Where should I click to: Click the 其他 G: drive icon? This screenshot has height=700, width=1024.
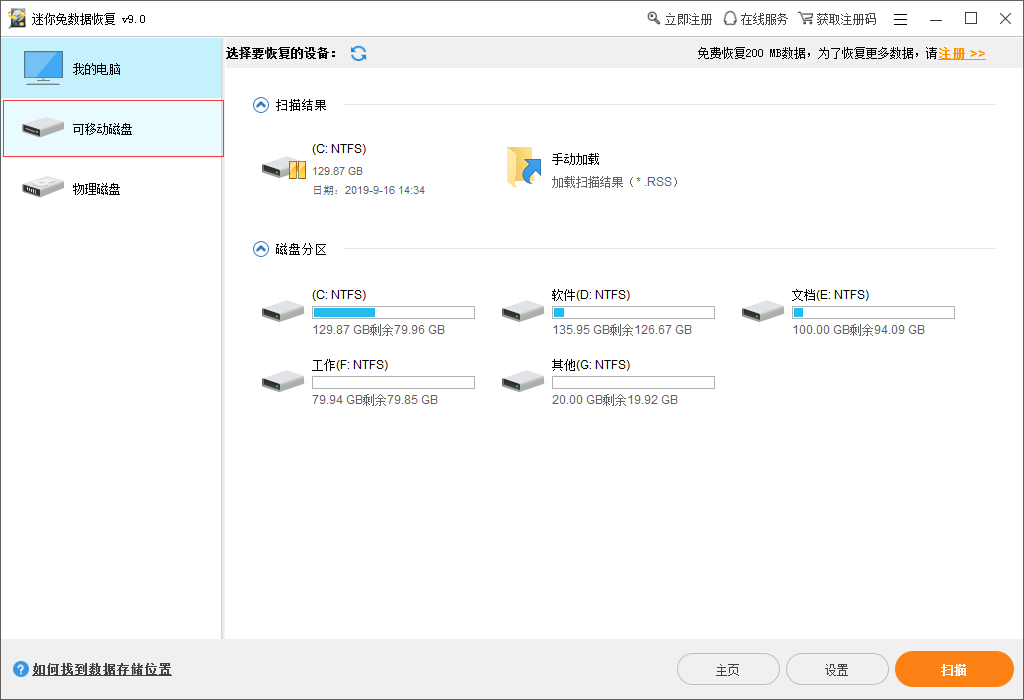pyautogui.click(x=522, y=381)
